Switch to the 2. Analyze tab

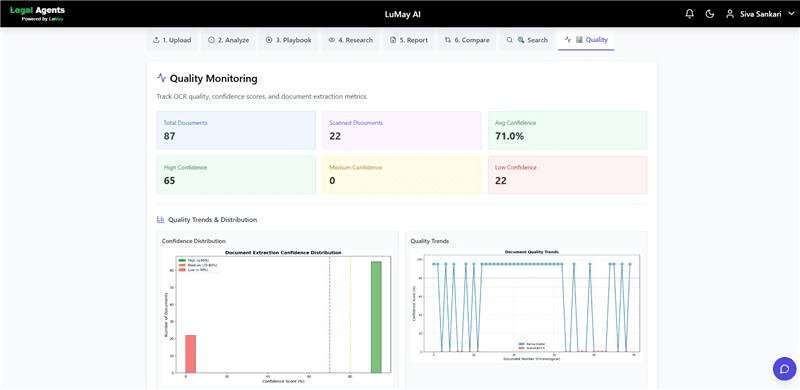[229, 40]
